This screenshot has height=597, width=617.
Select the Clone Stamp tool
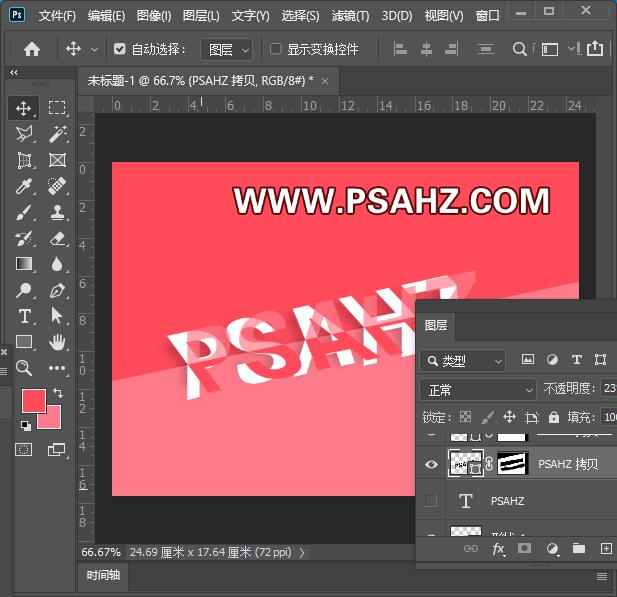click(57, 213)
